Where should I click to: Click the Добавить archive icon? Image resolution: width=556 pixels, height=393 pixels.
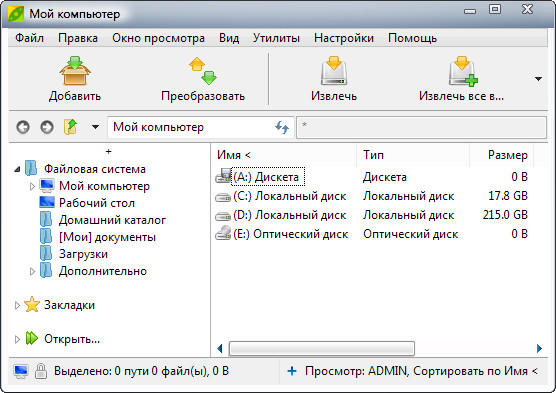pos(75,71)
